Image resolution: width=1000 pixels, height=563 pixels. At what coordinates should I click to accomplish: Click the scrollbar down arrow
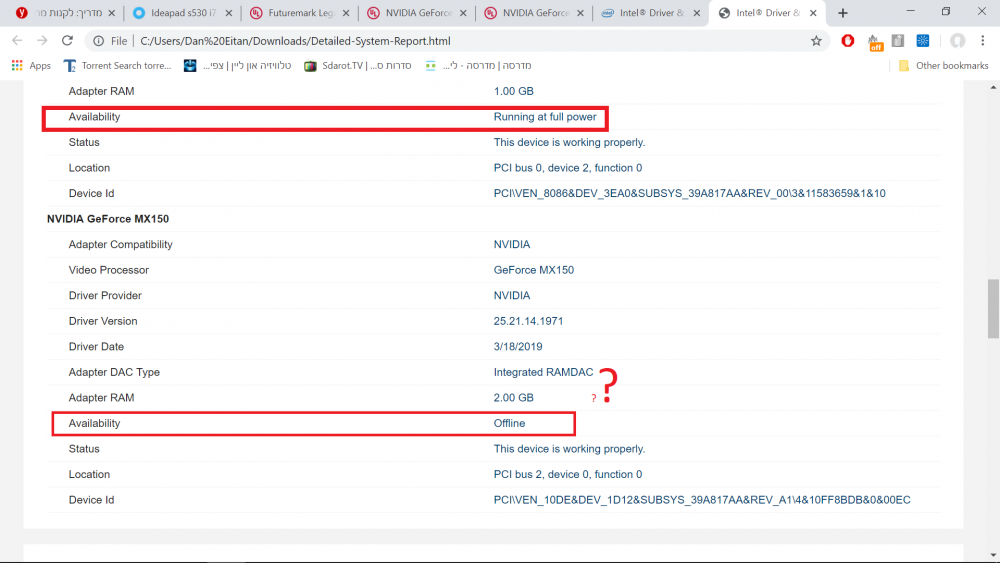tap(994, 555)
